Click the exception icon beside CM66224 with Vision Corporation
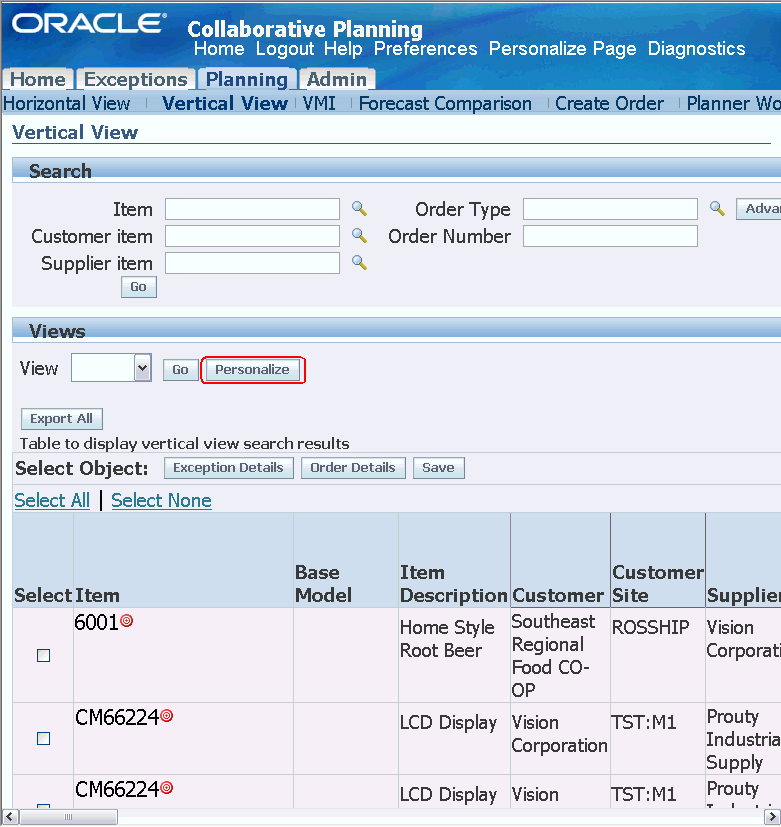Image resolution: width=781 pixels, height=827 pixels. [x=167, y=716]
